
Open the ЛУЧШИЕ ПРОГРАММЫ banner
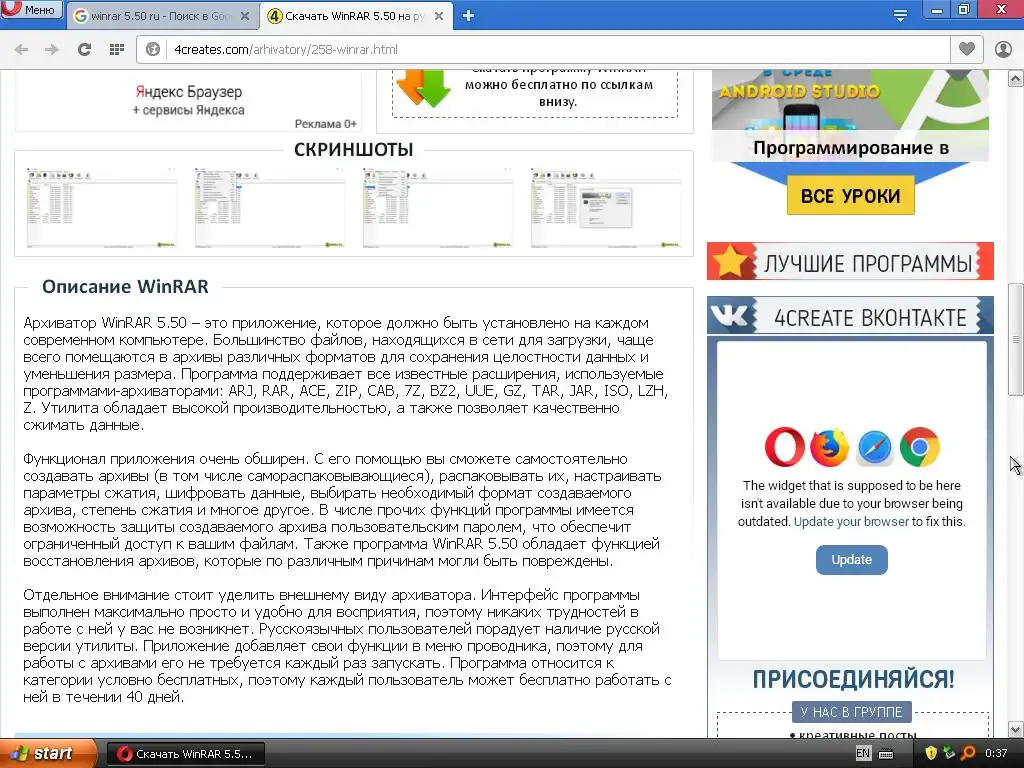pyautogui.click(x=850, y=261)
